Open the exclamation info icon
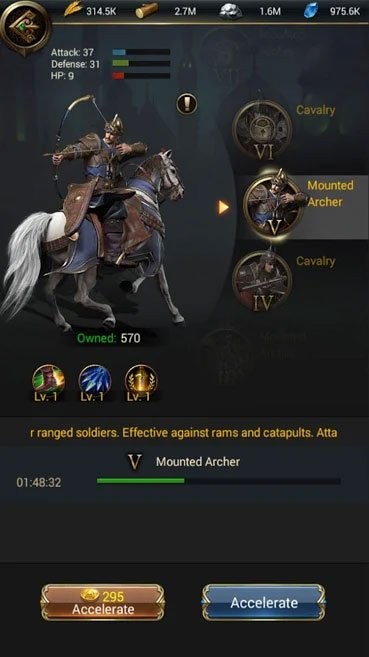The height and width of the screenshot is (657, 369). click(187, 103)
